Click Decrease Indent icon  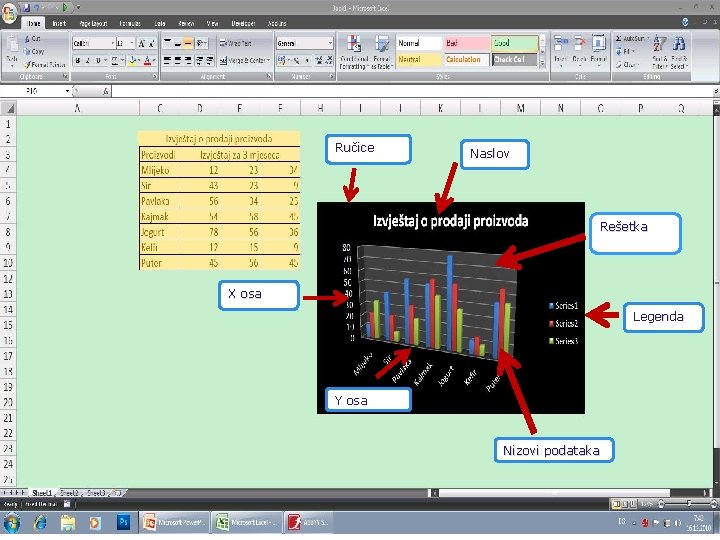[200, 61]
